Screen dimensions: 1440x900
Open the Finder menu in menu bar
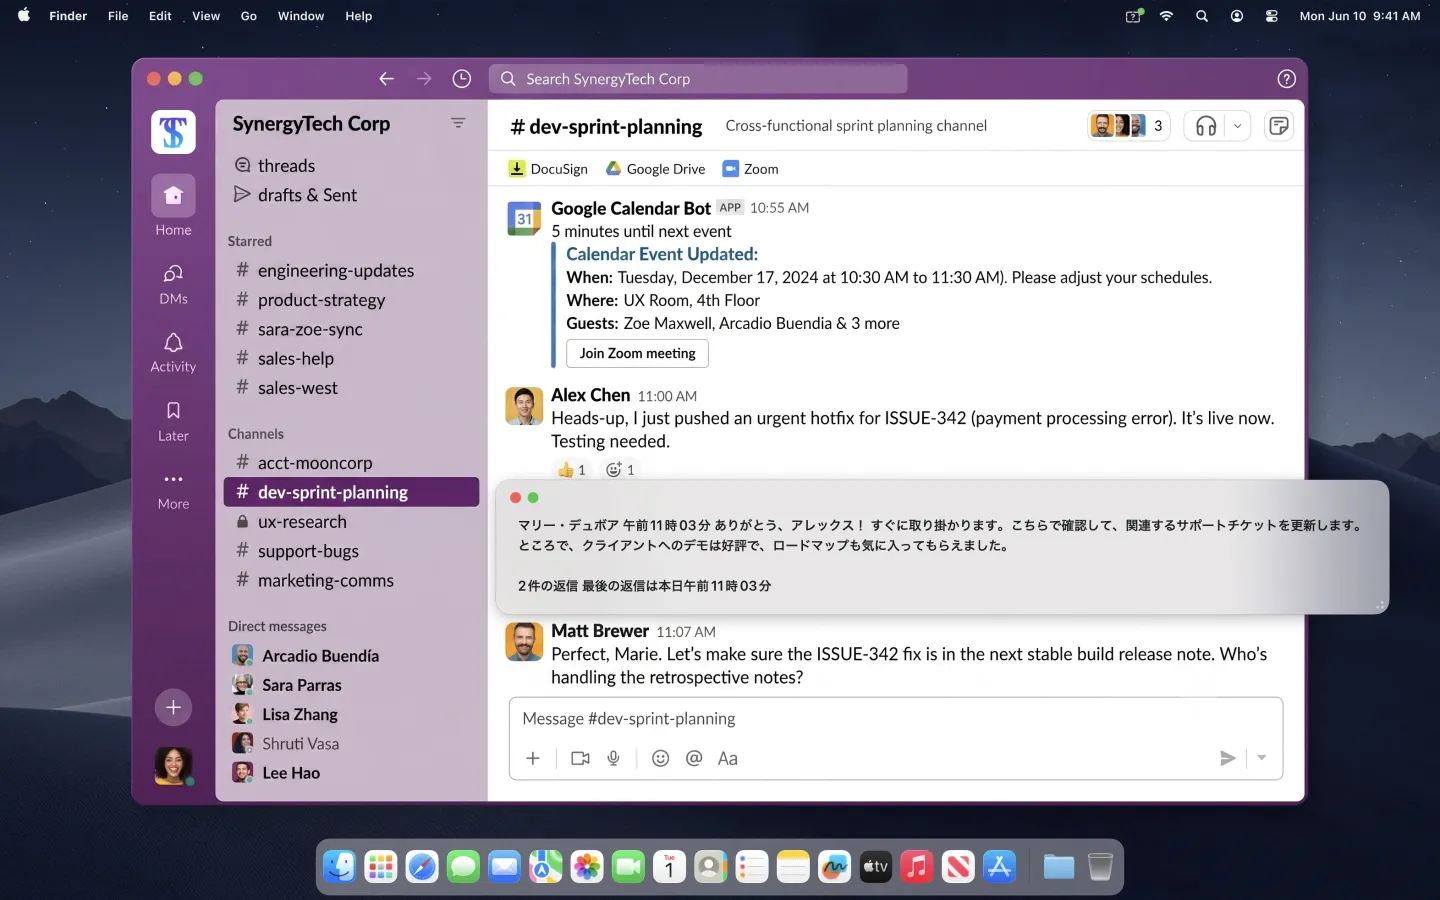click(x=68, y=16)
